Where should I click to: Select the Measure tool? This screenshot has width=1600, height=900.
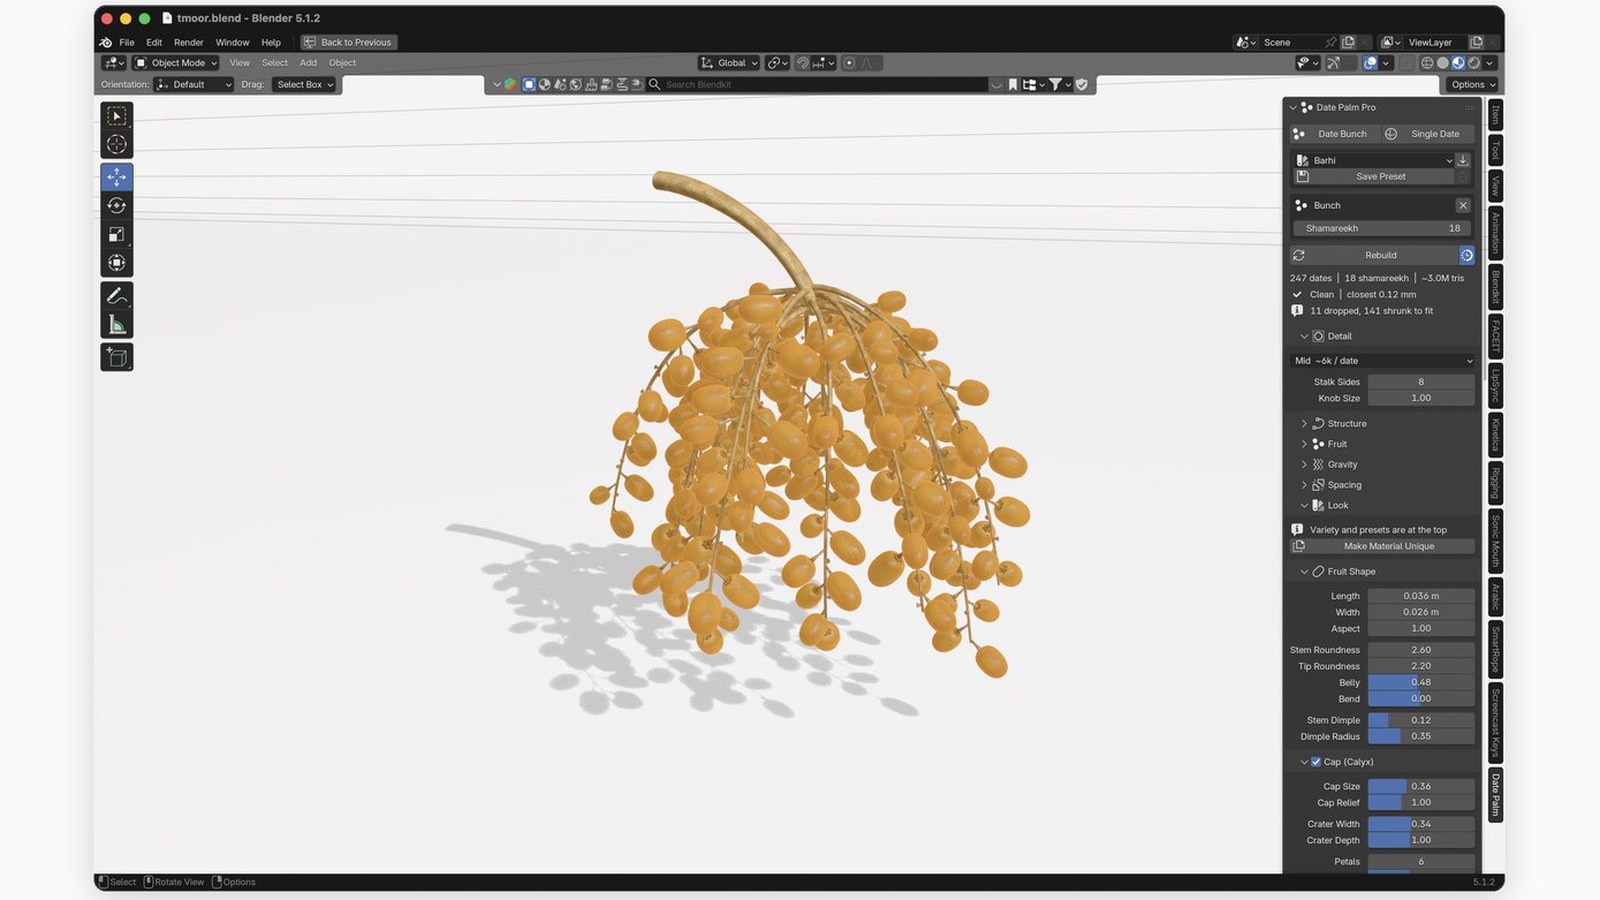(x=117, y=325)
